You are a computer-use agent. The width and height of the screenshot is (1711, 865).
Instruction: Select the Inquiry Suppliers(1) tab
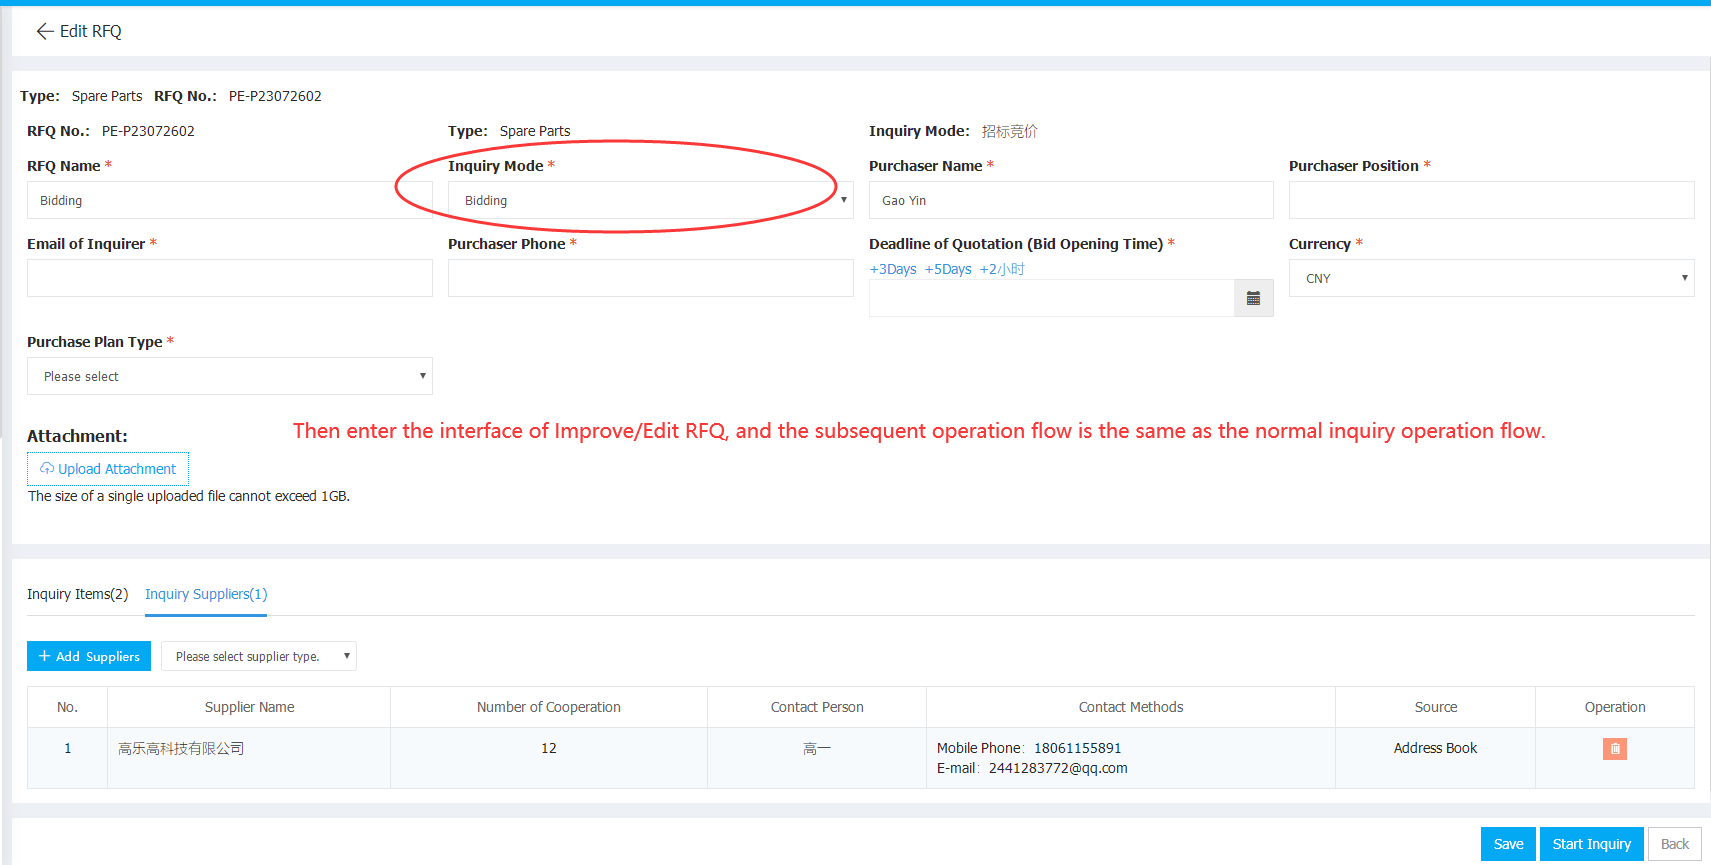[x=206, y=594]
